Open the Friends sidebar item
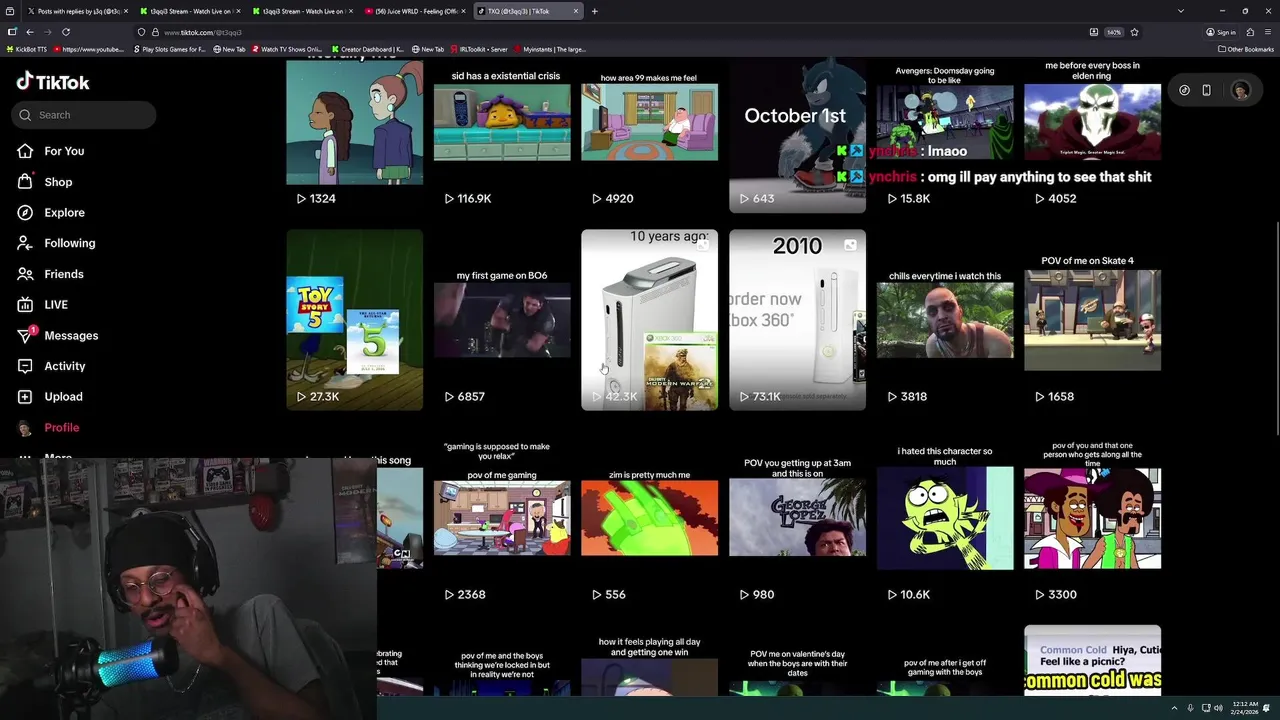This screenshot has height=720, width=1280. point(50,274)
